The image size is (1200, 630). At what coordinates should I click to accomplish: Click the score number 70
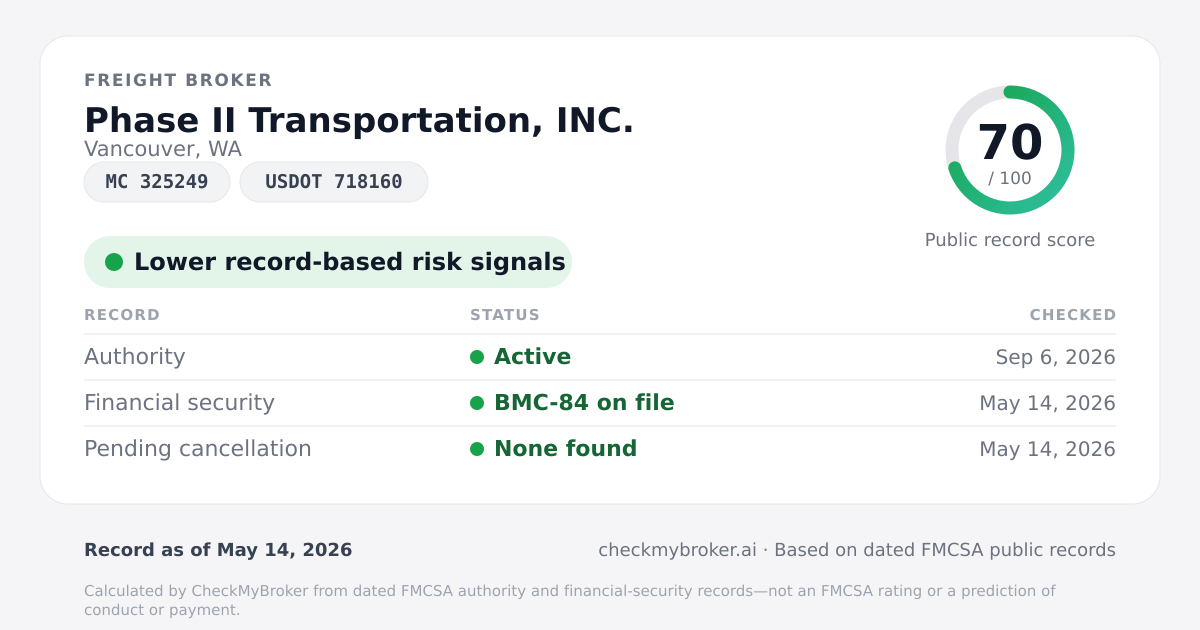(1010, 142)
